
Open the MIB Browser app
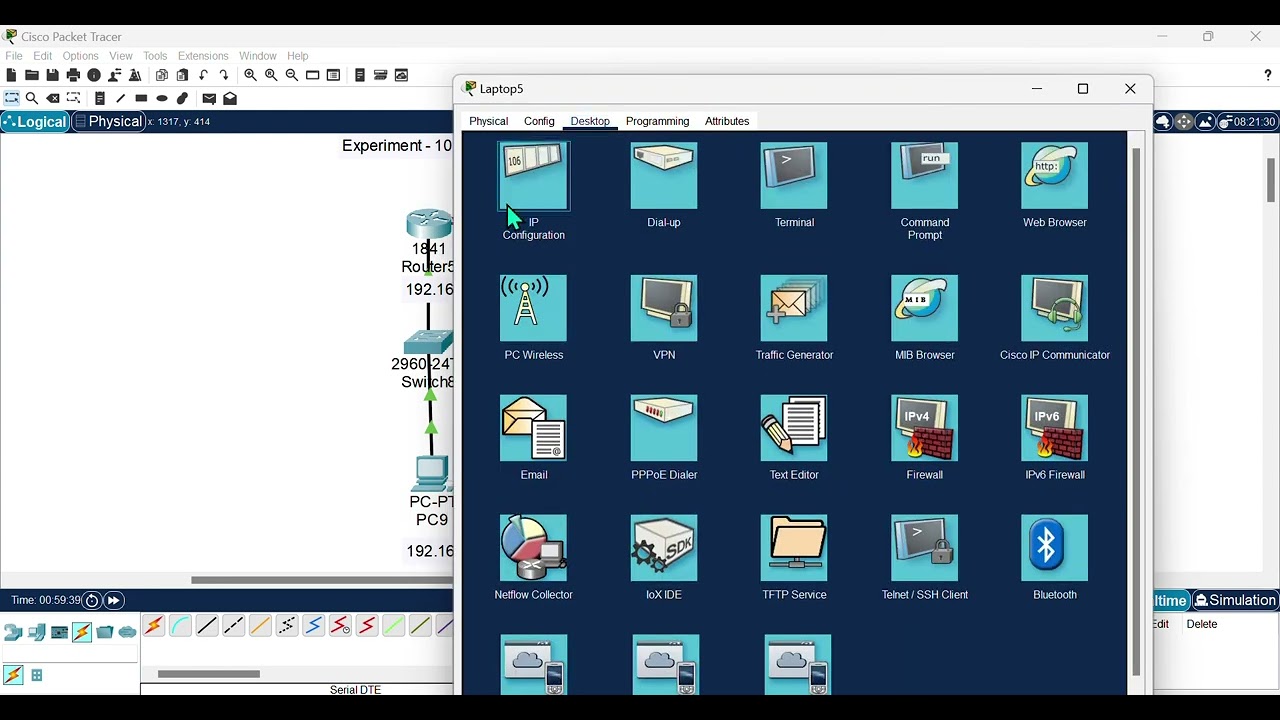(924, 308)
